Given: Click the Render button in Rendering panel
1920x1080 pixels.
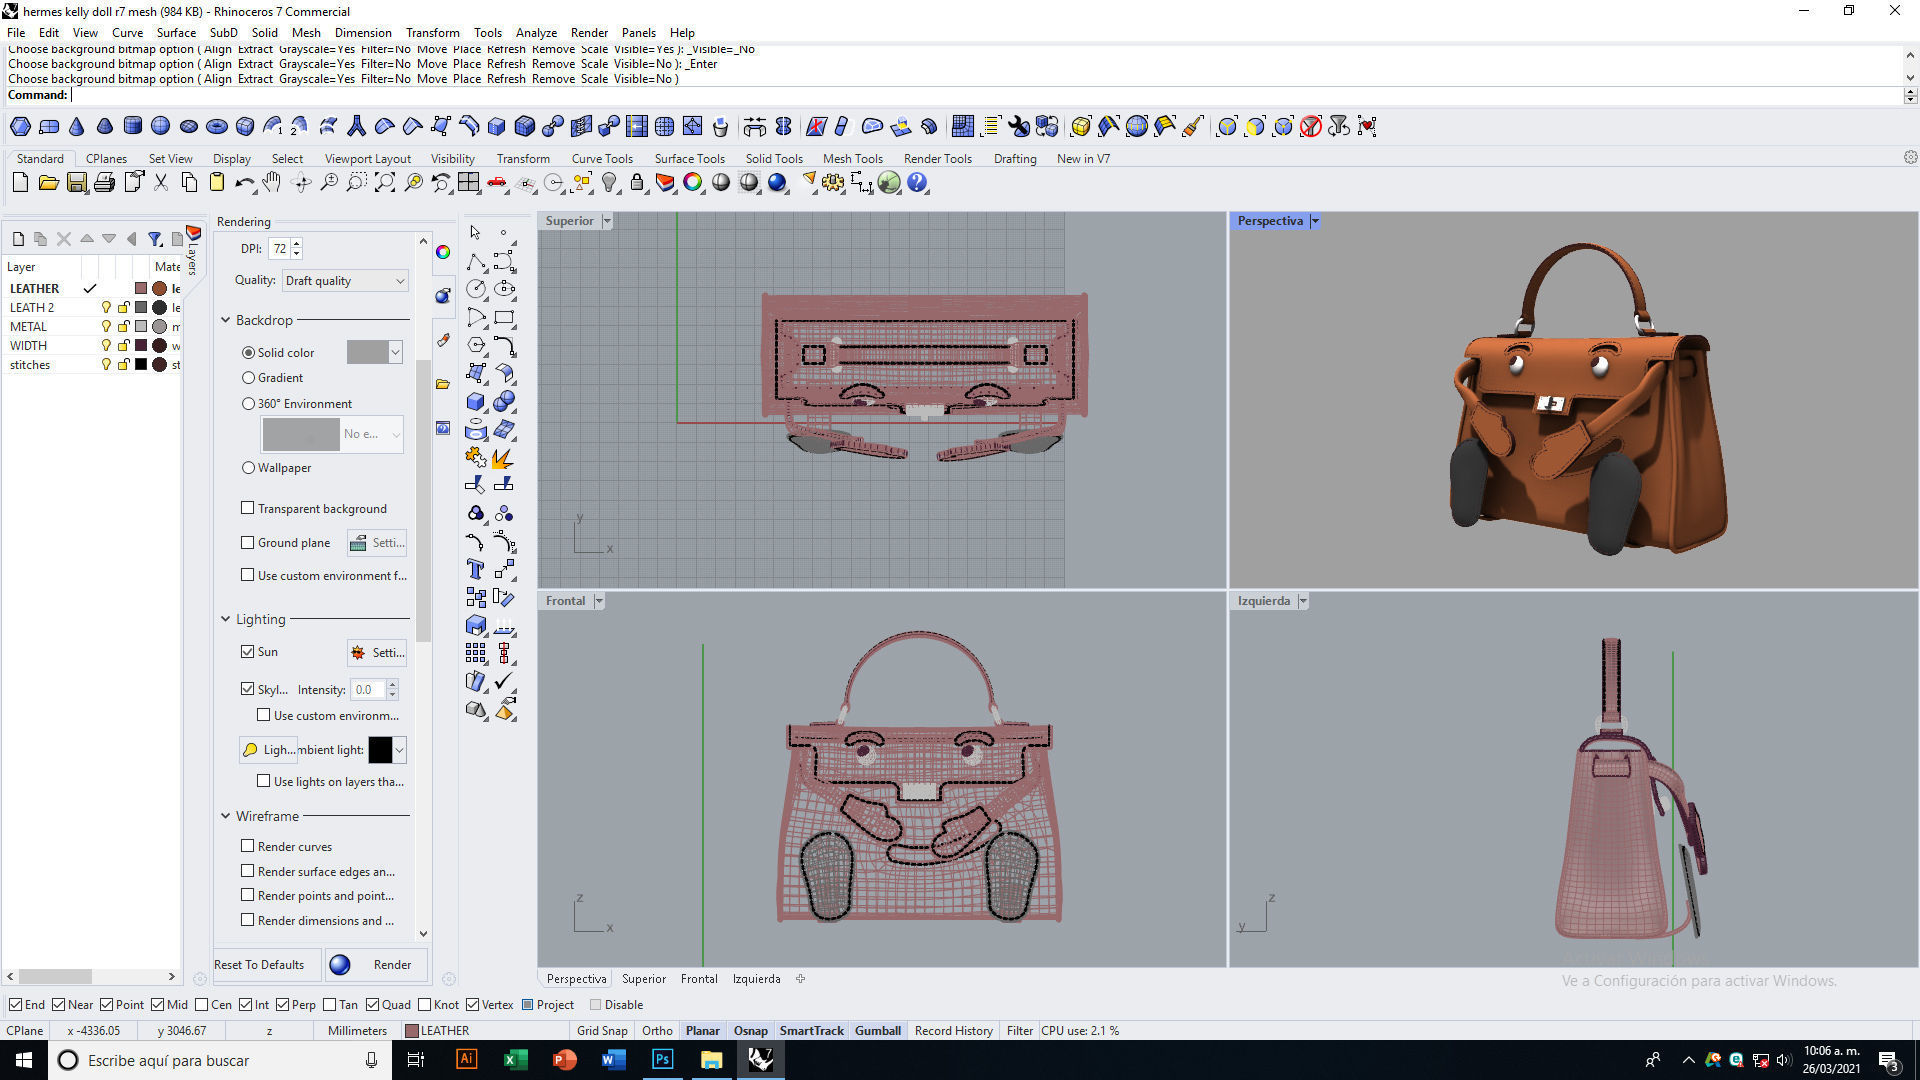Looking at the screenshot, I should click(377, 964).
